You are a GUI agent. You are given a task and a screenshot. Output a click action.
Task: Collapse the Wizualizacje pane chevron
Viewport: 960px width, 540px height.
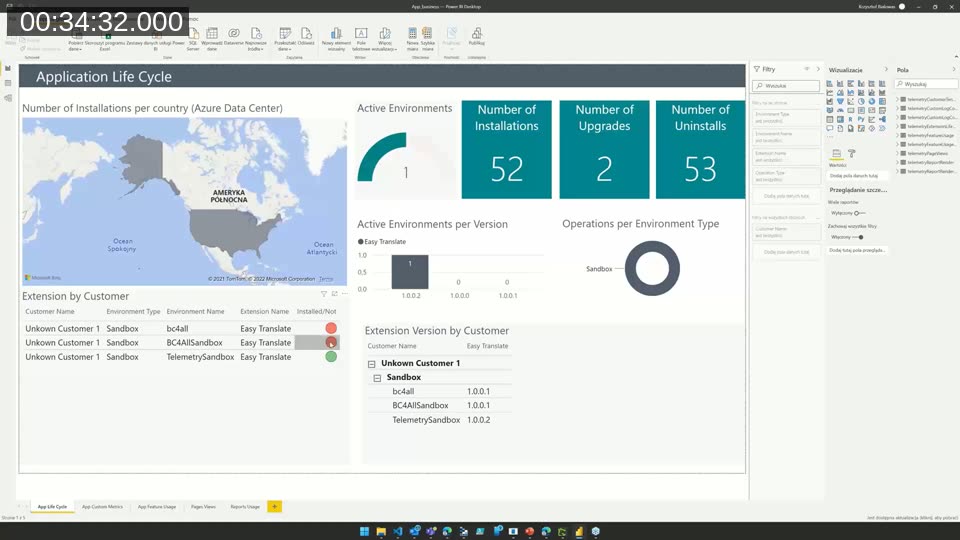(886, 69)
